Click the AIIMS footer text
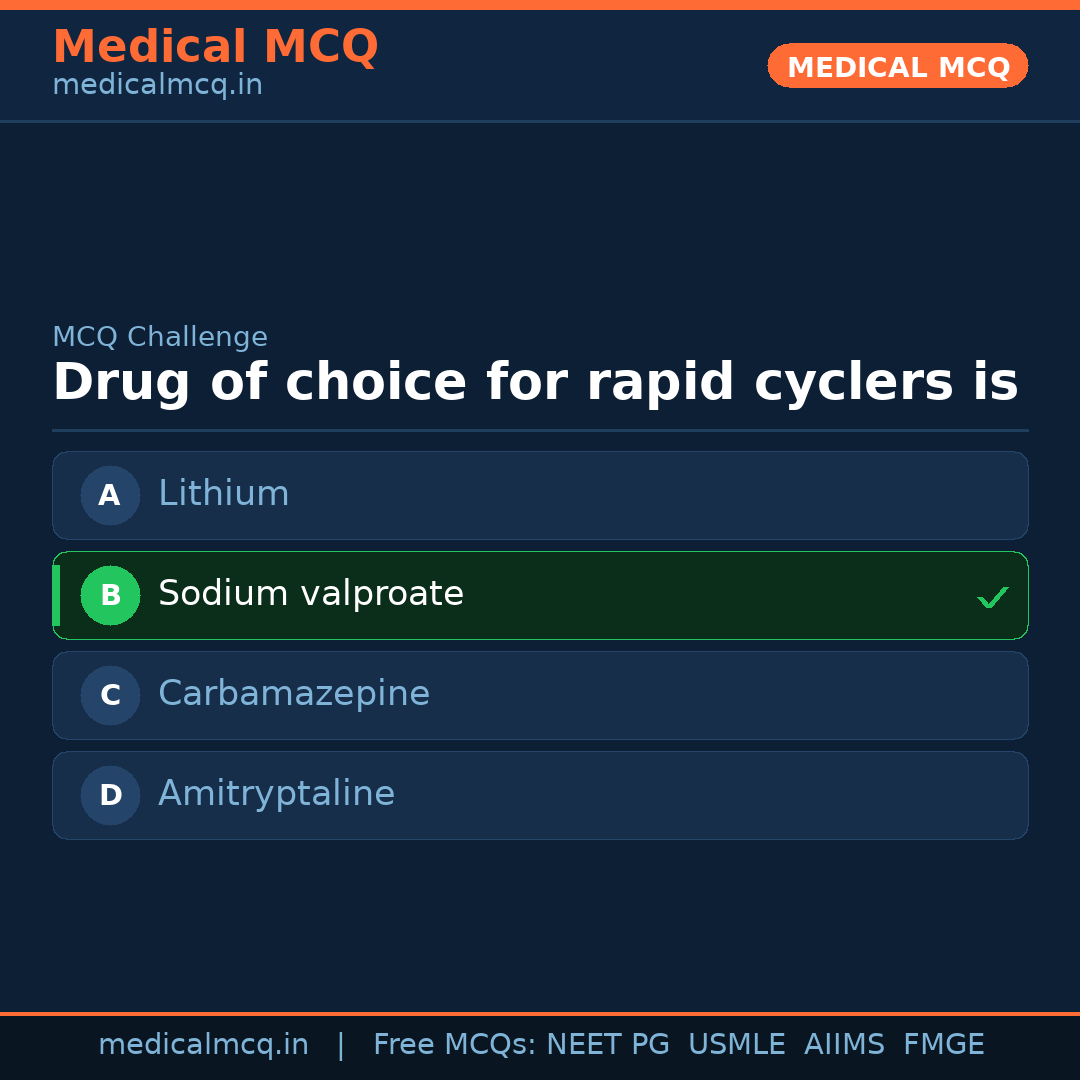1080x1080 pixels. pos(844,1045)
